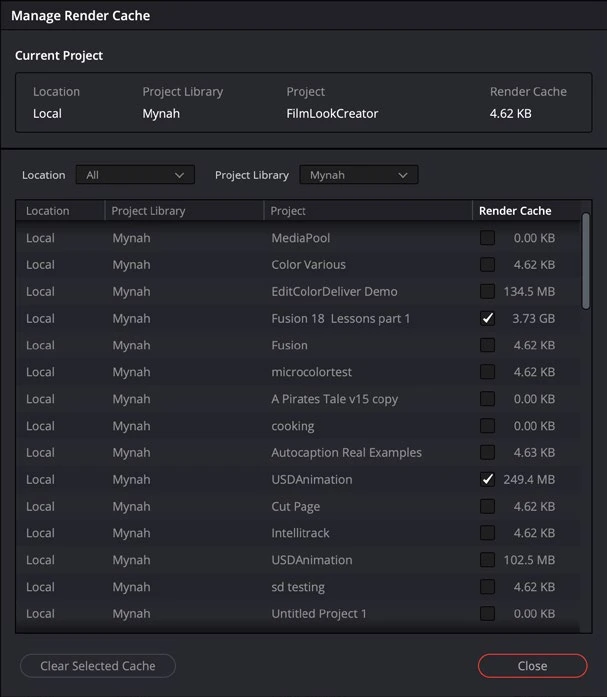
Task: Sort by the Location column header
Action: [60, 211]
